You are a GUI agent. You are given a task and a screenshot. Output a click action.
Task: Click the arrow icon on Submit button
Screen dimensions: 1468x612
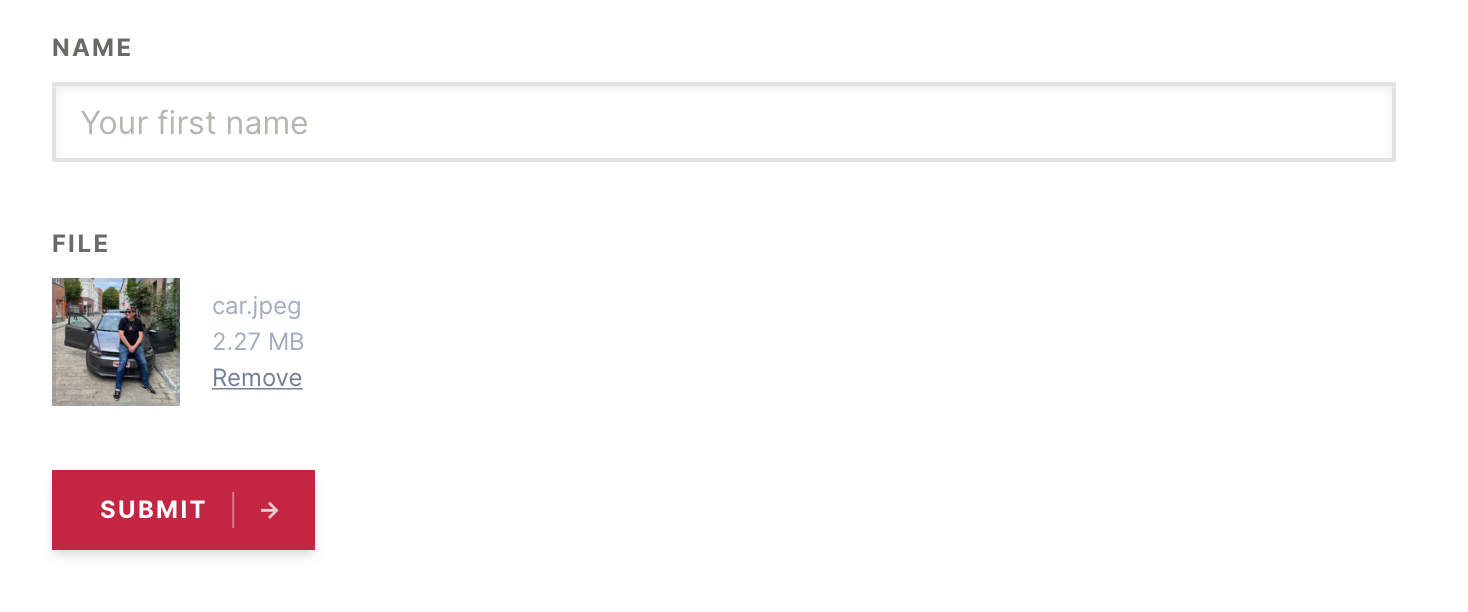coord(269,510)
